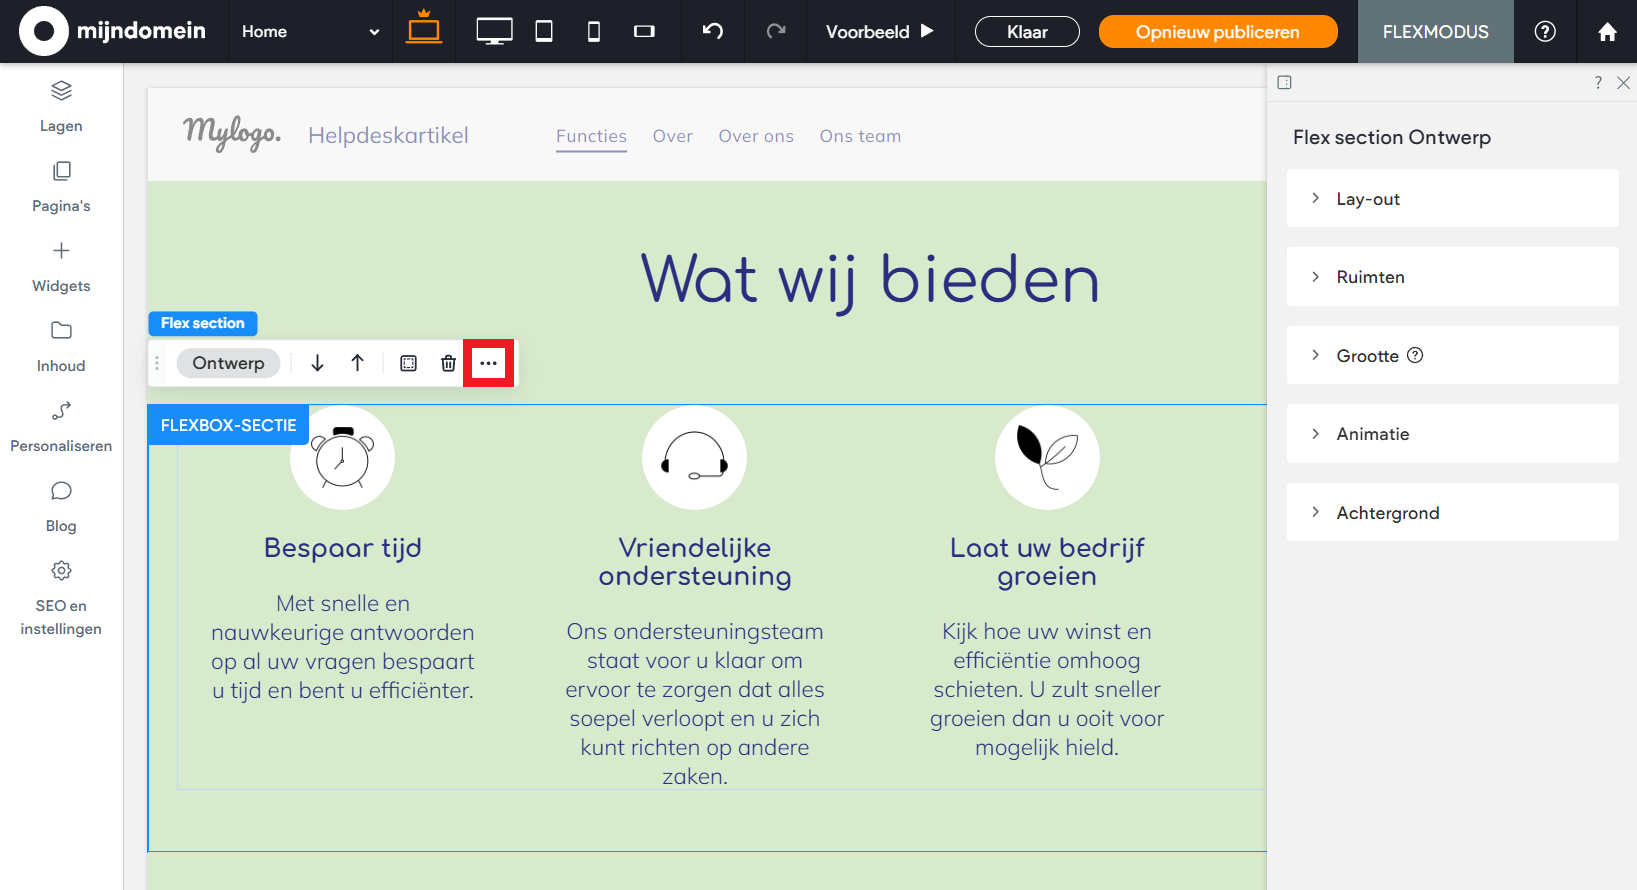Screen dimensions: 1637x890
Task: Open the Personaliseren panel
Action: coord(61,426)
